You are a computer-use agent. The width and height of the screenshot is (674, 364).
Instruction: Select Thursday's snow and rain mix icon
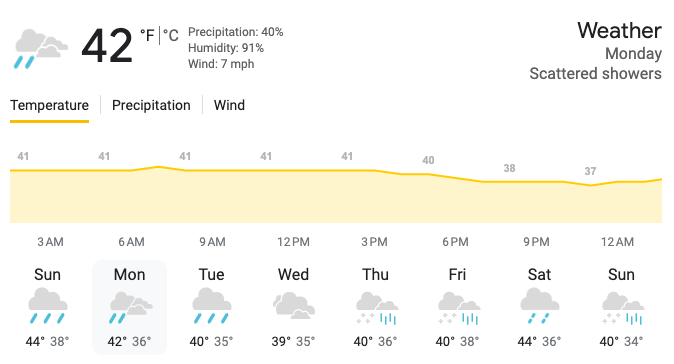(x=376, y=308)
